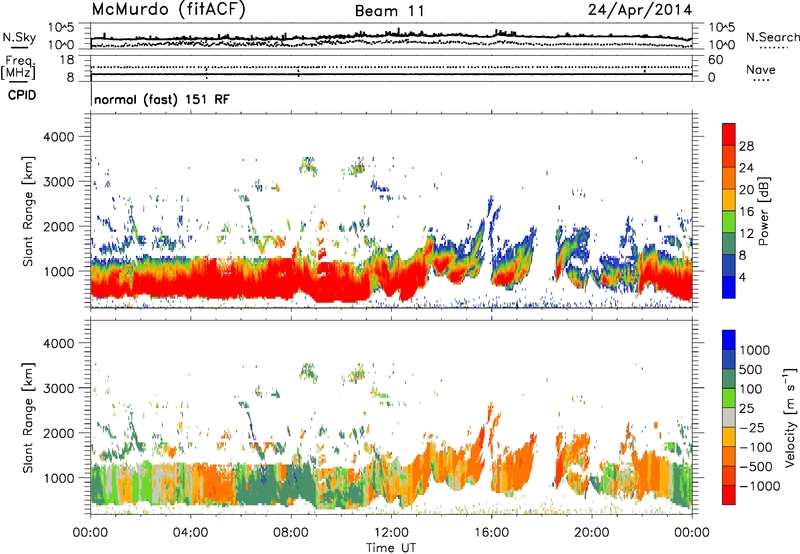This screenshot has height=554, width=800.
Task: Select the '12:00' time tick label
Action: (391, 533)
